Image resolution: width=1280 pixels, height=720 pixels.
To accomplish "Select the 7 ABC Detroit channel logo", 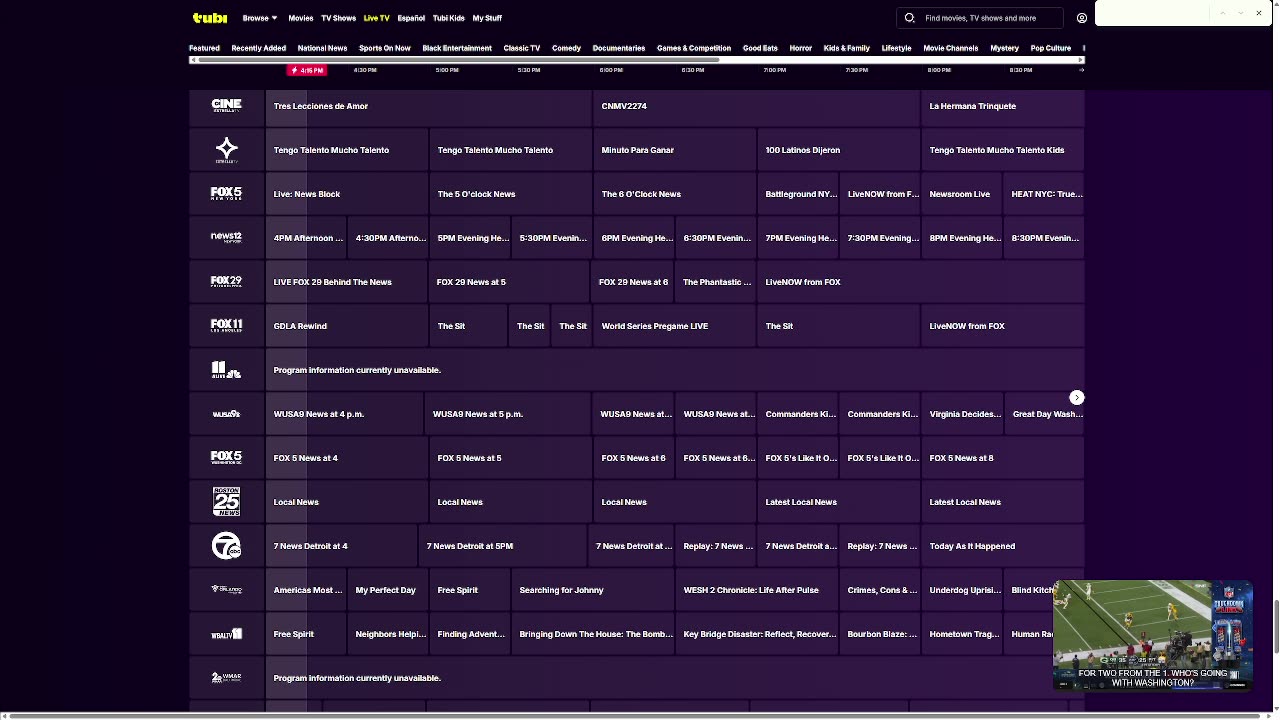I will 226,545.
